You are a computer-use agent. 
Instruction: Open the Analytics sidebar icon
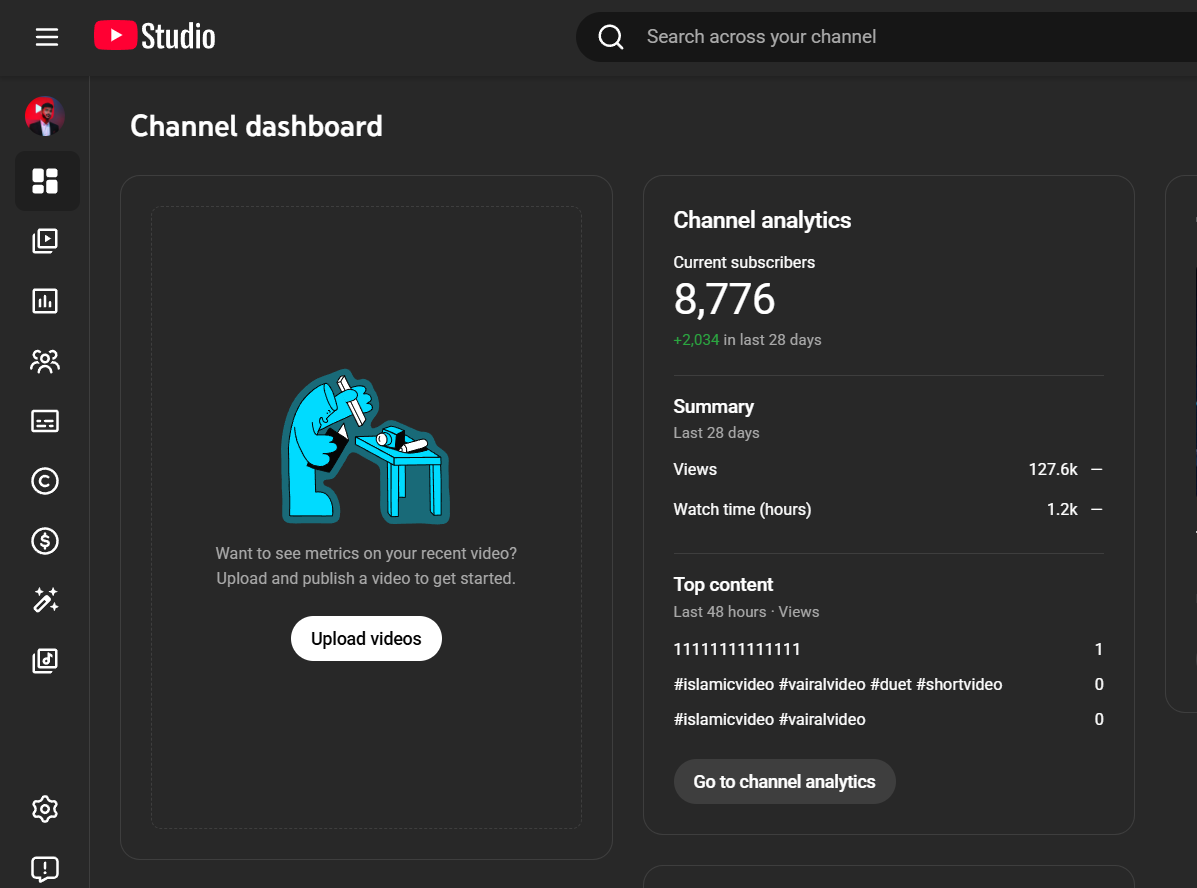pyautogui.click(x=45, y=301)
